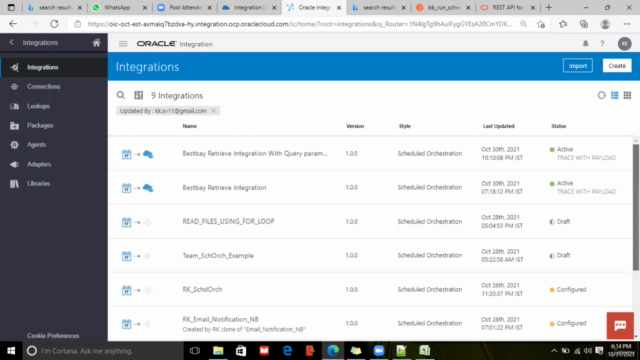Click Configured status of RK_SchdOrch
Screen dimensions: 640x360
point(568,289)
